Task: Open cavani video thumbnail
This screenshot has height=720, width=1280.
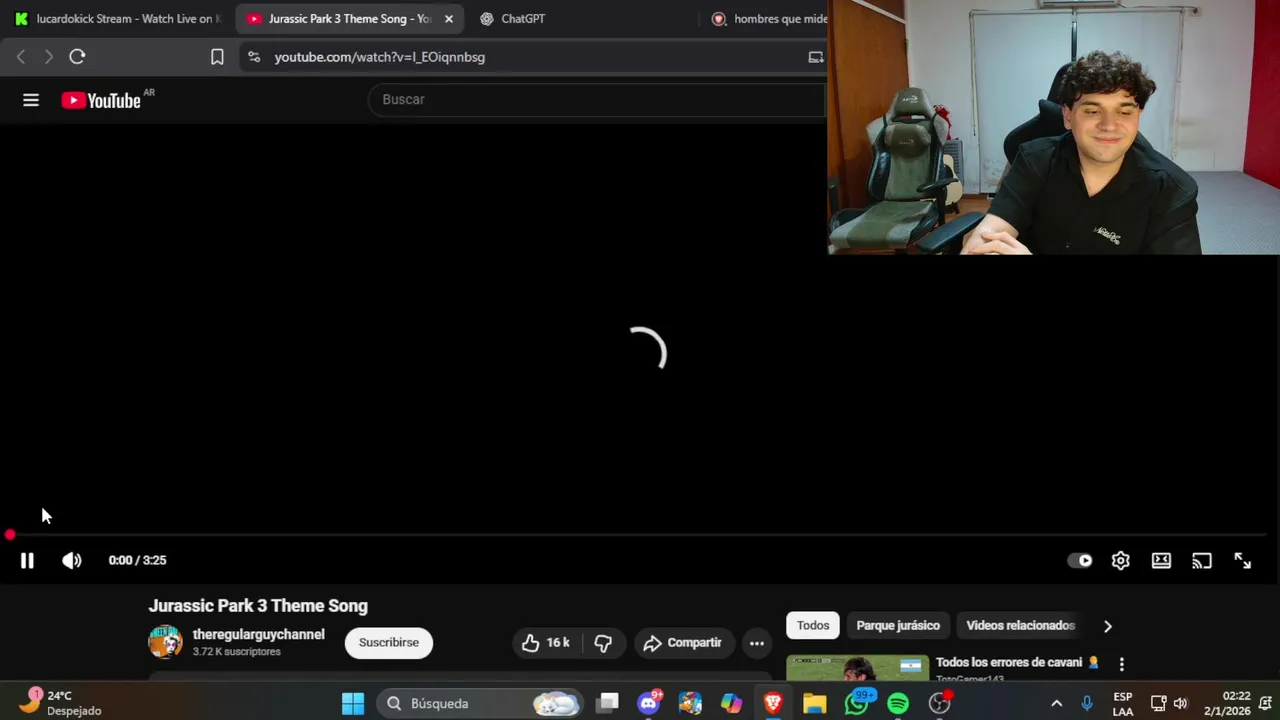Action: (x=857, y=668)
